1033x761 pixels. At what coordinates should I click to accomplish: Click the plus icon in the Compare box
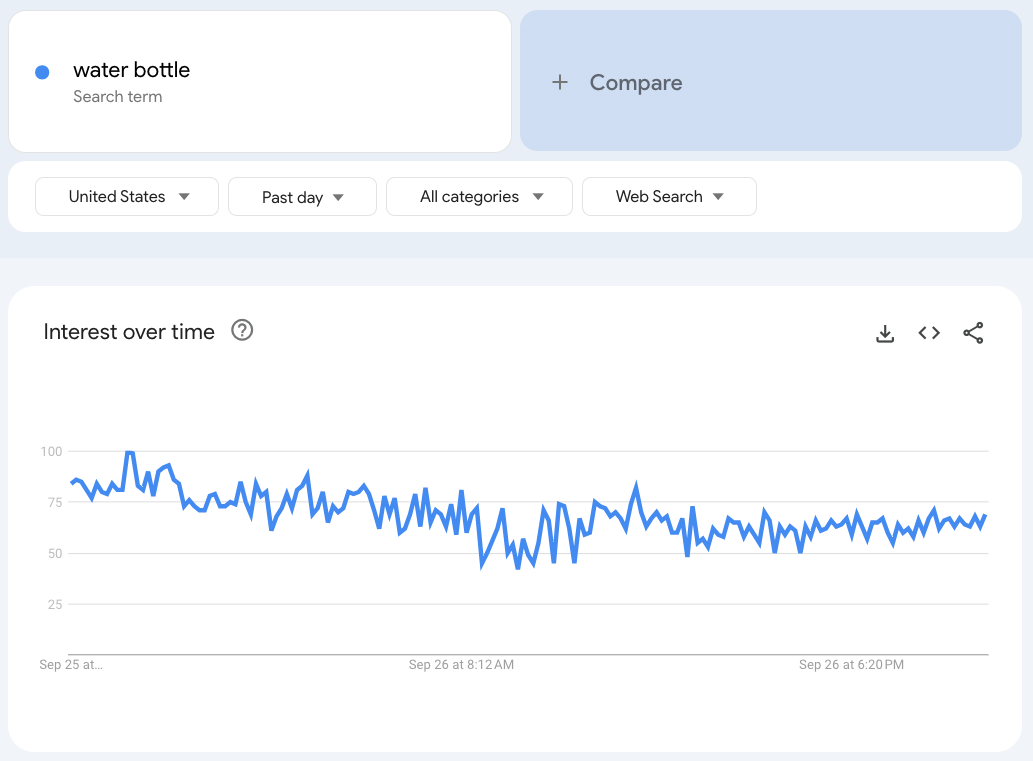tap(559, 82)
